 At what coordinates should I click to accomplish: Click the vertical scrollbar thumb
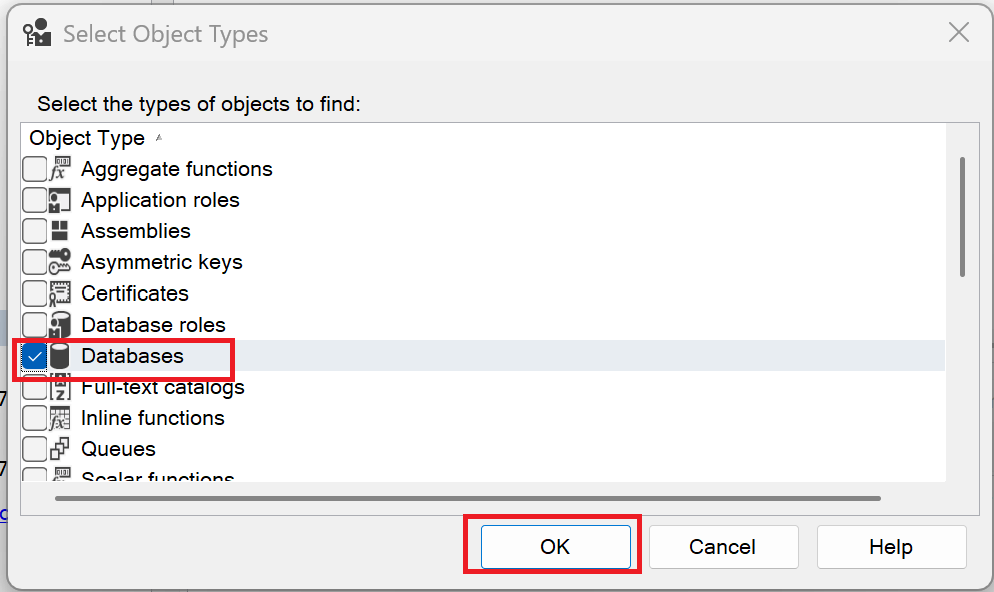962,216
